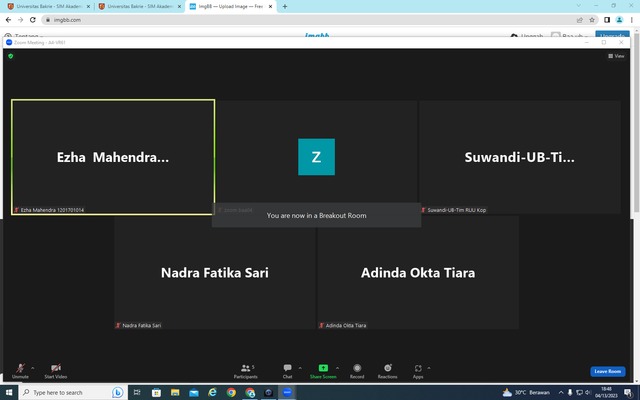Leave the breakout room
This screenshot has height=400, width=640.
(607, 371)
